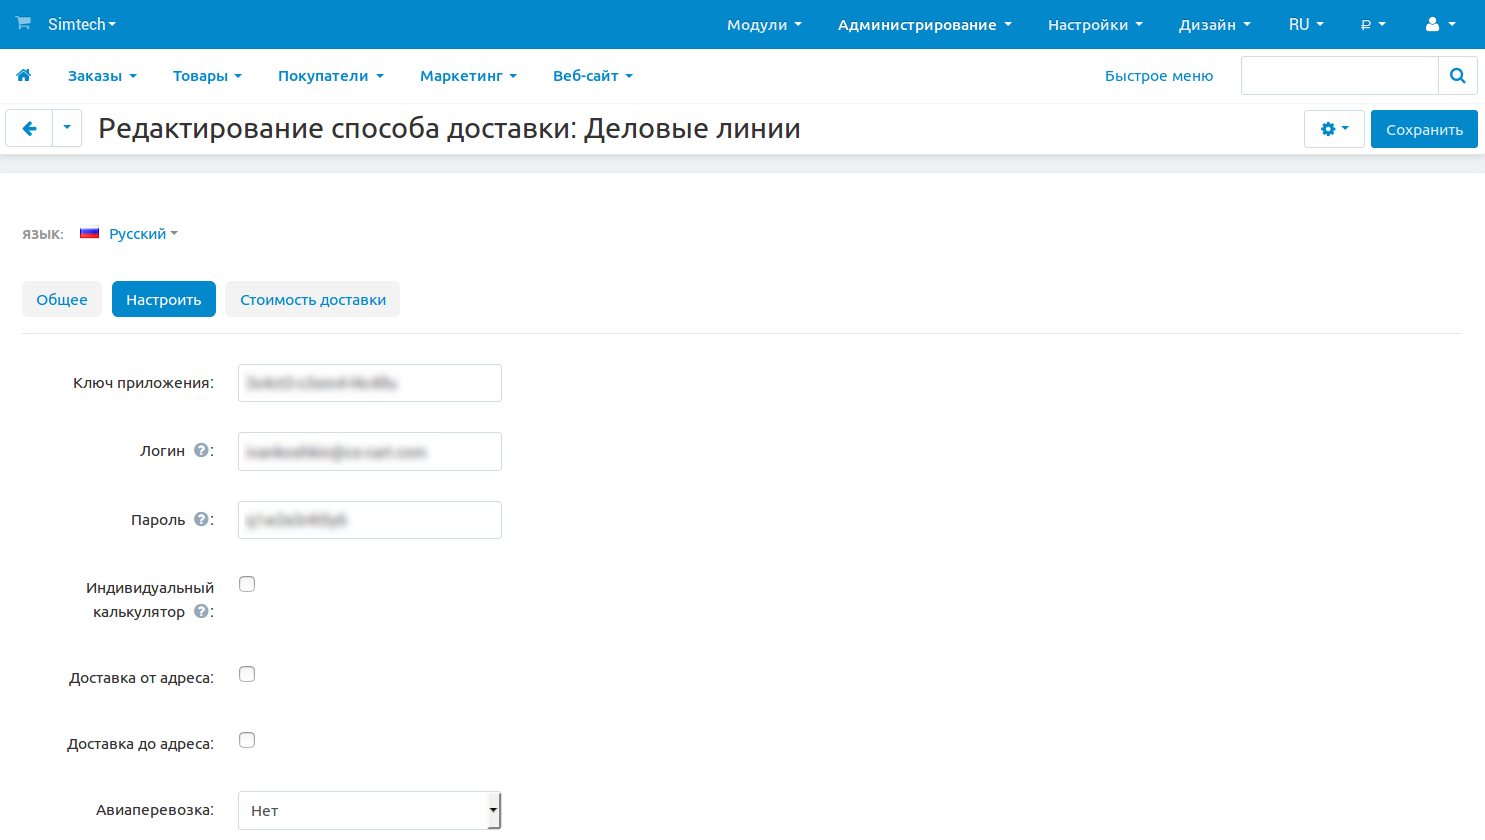This screenshot has width=1485, height=840.
Task: Open the user account icon menu
Action: 1439,24
